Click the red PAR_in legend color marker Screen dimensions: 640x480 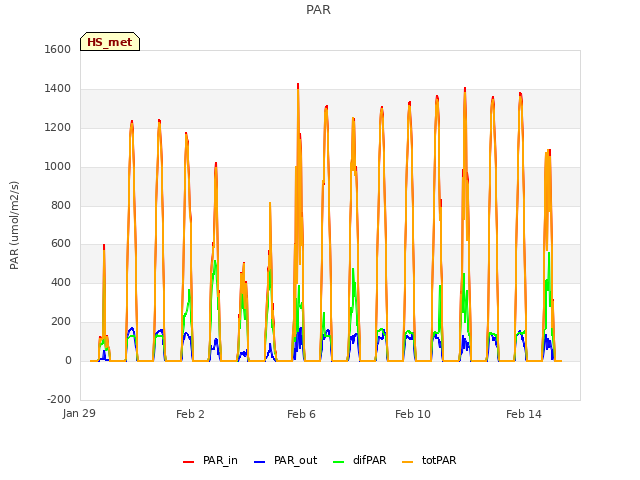coord(189,462)
